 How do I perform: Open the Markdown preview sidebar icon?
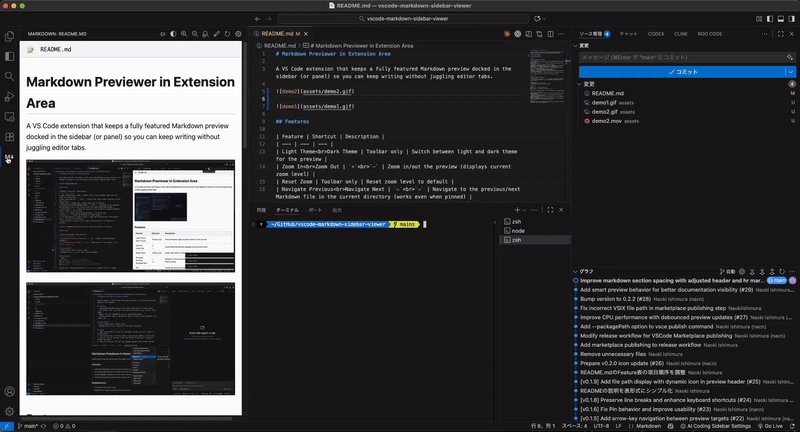coord(9,158)
